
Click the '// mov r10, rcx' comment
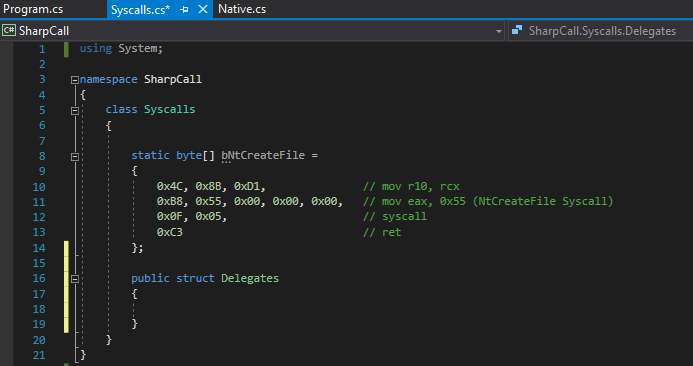(x=411, y=186)
